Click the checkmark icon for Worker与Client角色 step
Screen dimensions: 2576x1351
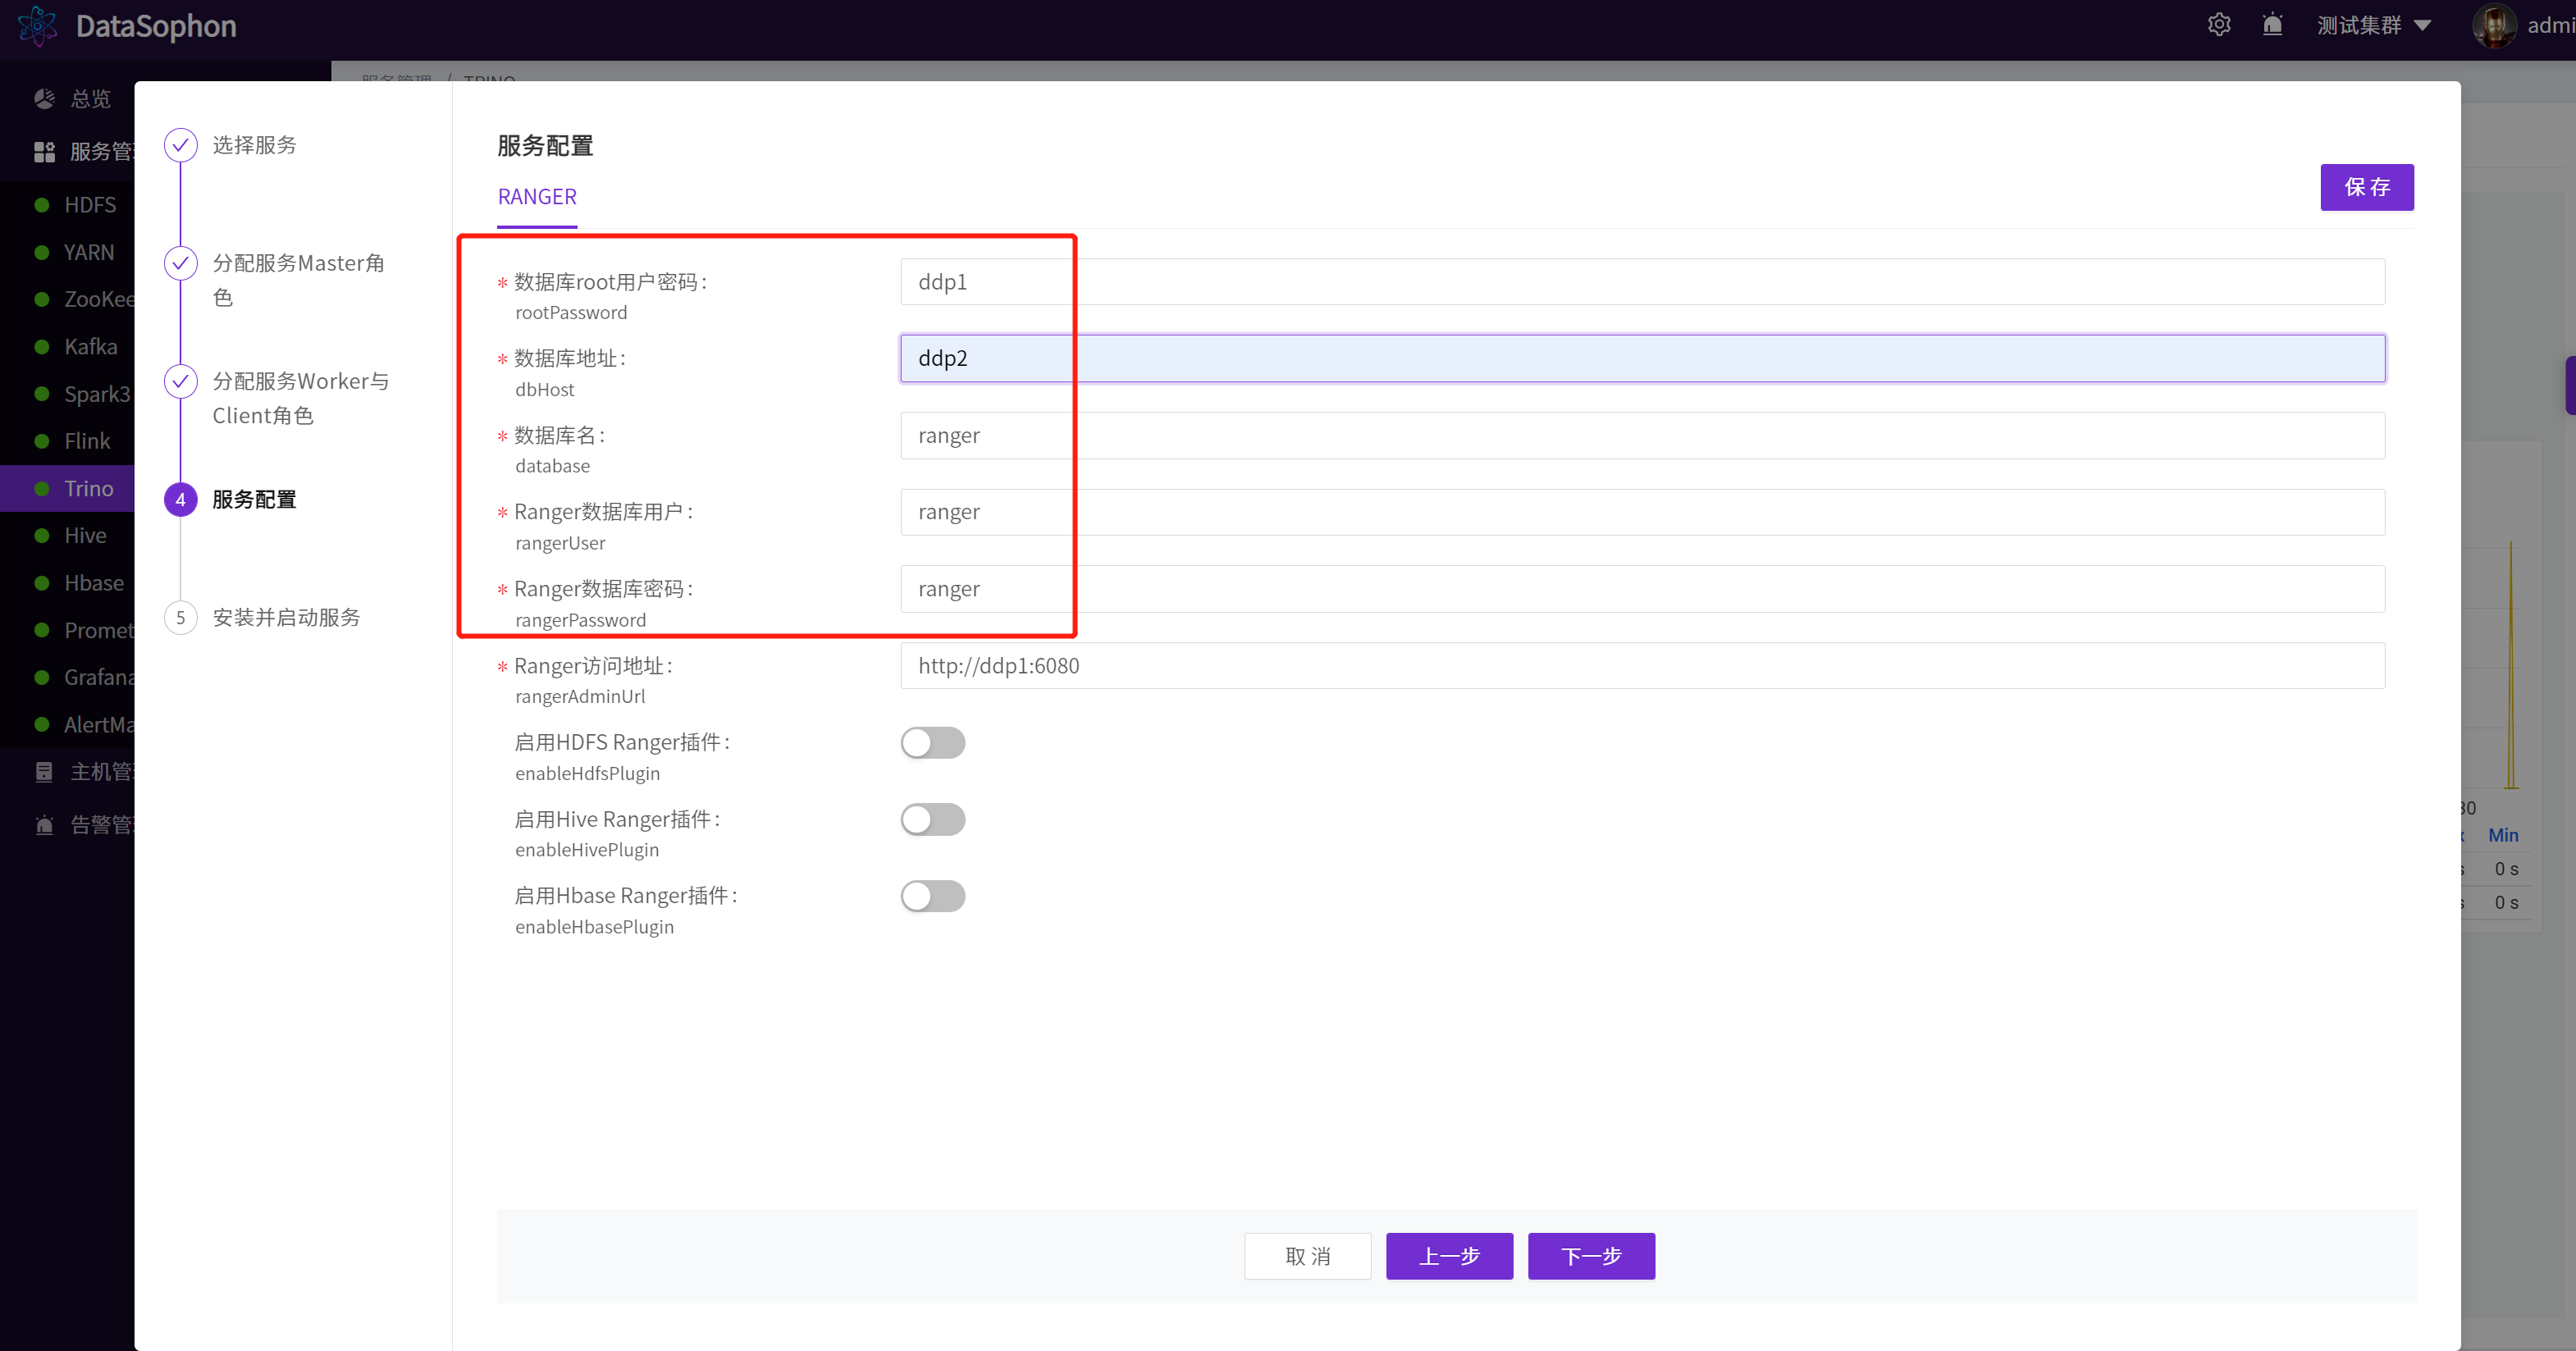pos(180,381)
